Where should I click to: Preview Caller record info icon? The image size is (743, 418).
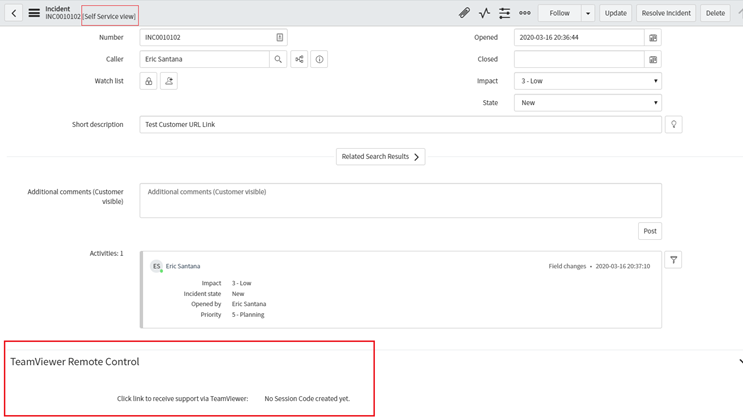(319, 59)
